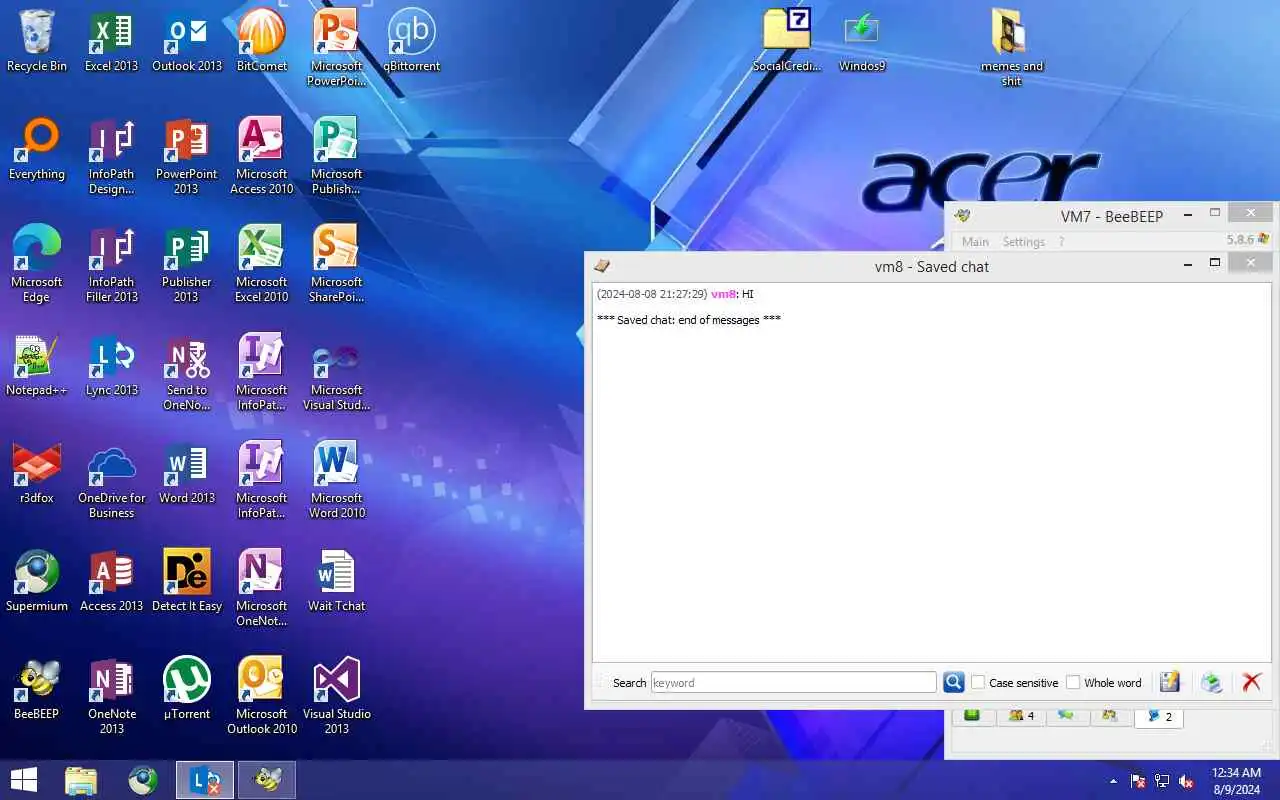This screenshot has width=1280, height=800.
Task: Click the OneNote 2013 desktop icon
Action: [112, 696]
